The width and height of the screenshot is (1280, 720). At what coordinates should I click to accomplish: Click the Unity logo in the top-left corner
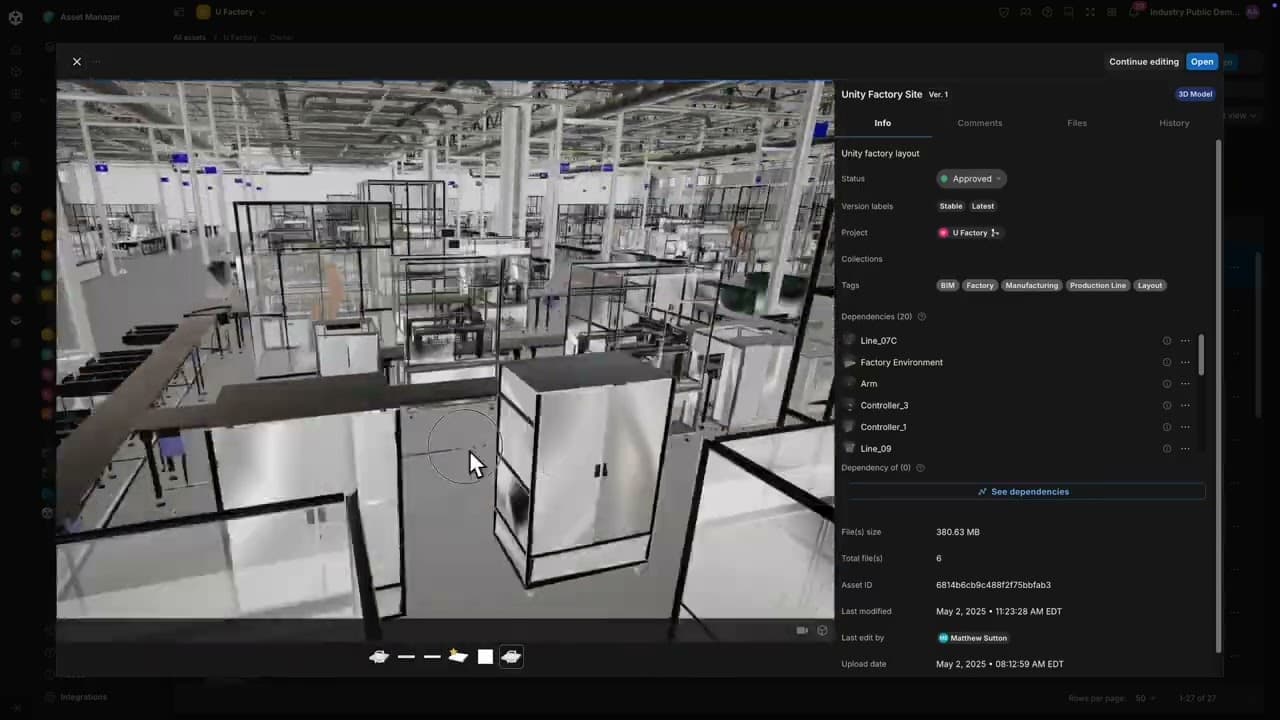(x=16, y=17)
